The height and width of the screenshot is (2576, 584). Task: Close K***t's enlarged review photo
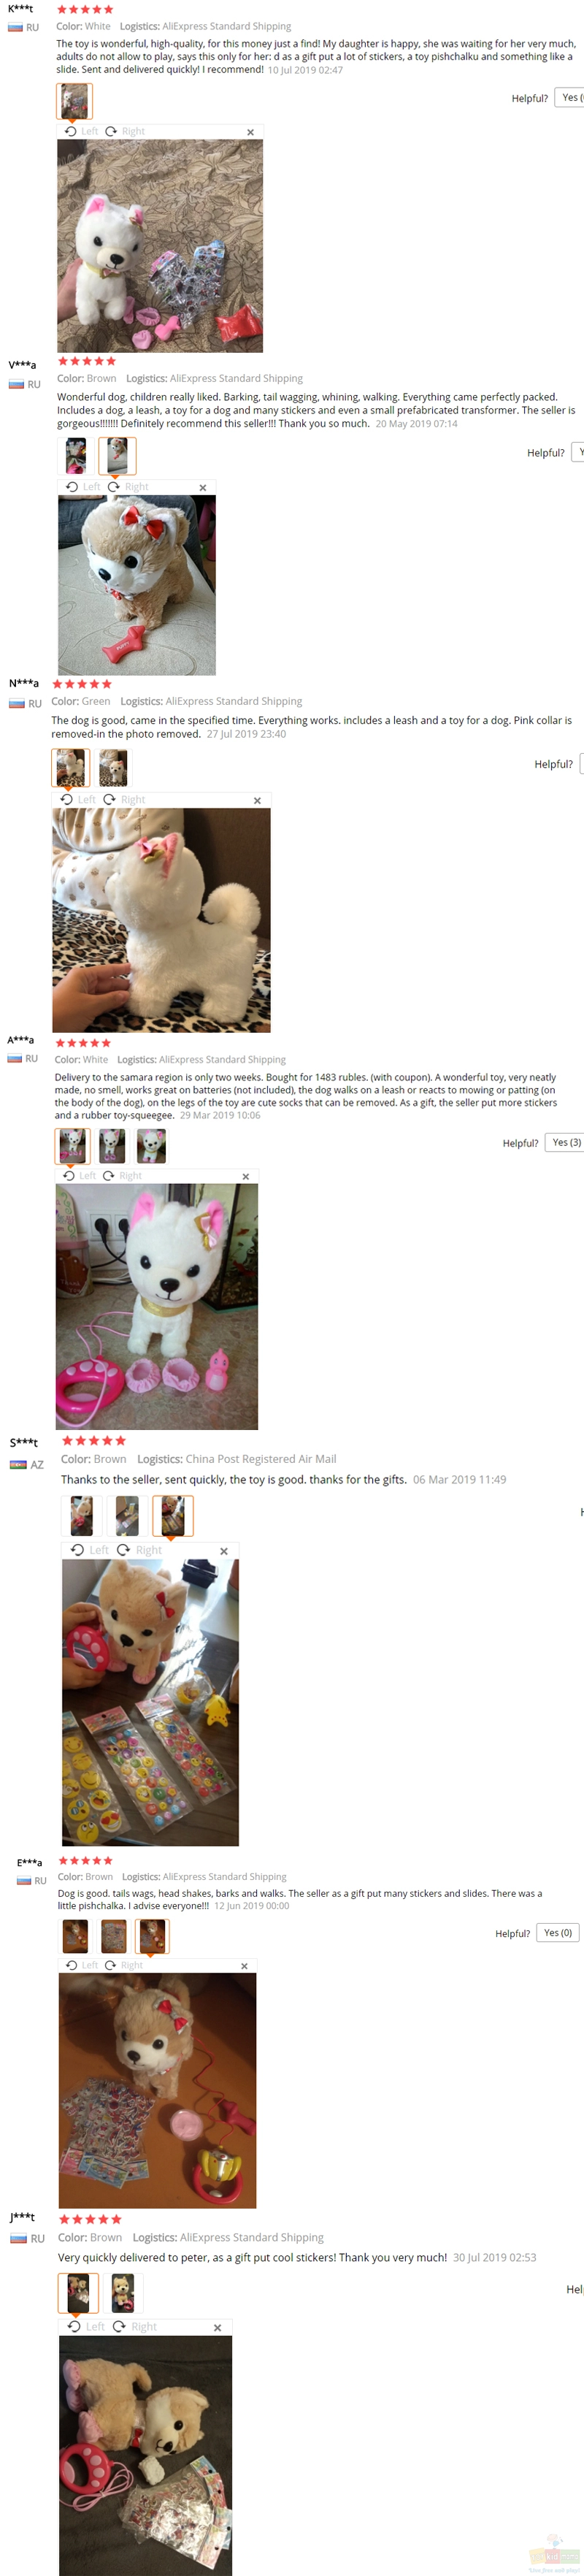pyautogui.click(x=250, y=132)
